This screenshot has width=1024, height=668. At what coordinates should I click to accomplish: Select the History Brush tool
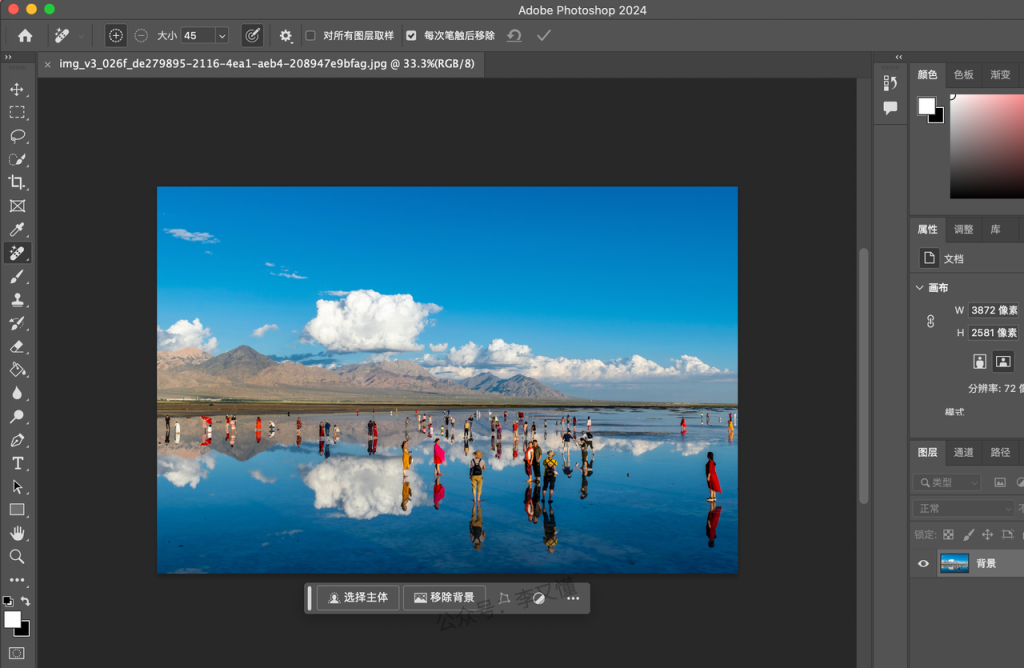pos(17,323)
